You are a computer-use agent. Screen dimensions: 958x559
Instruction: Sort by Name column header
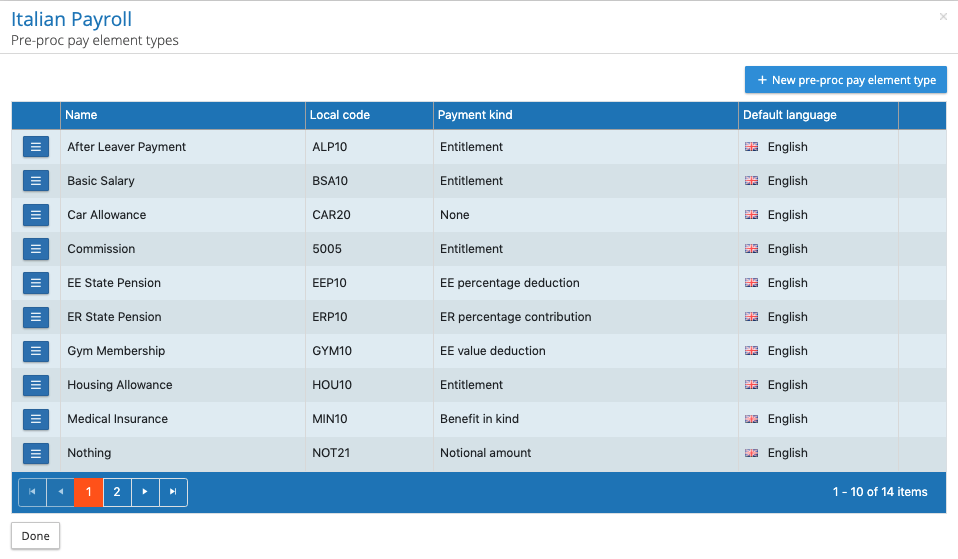pos(82,115)
